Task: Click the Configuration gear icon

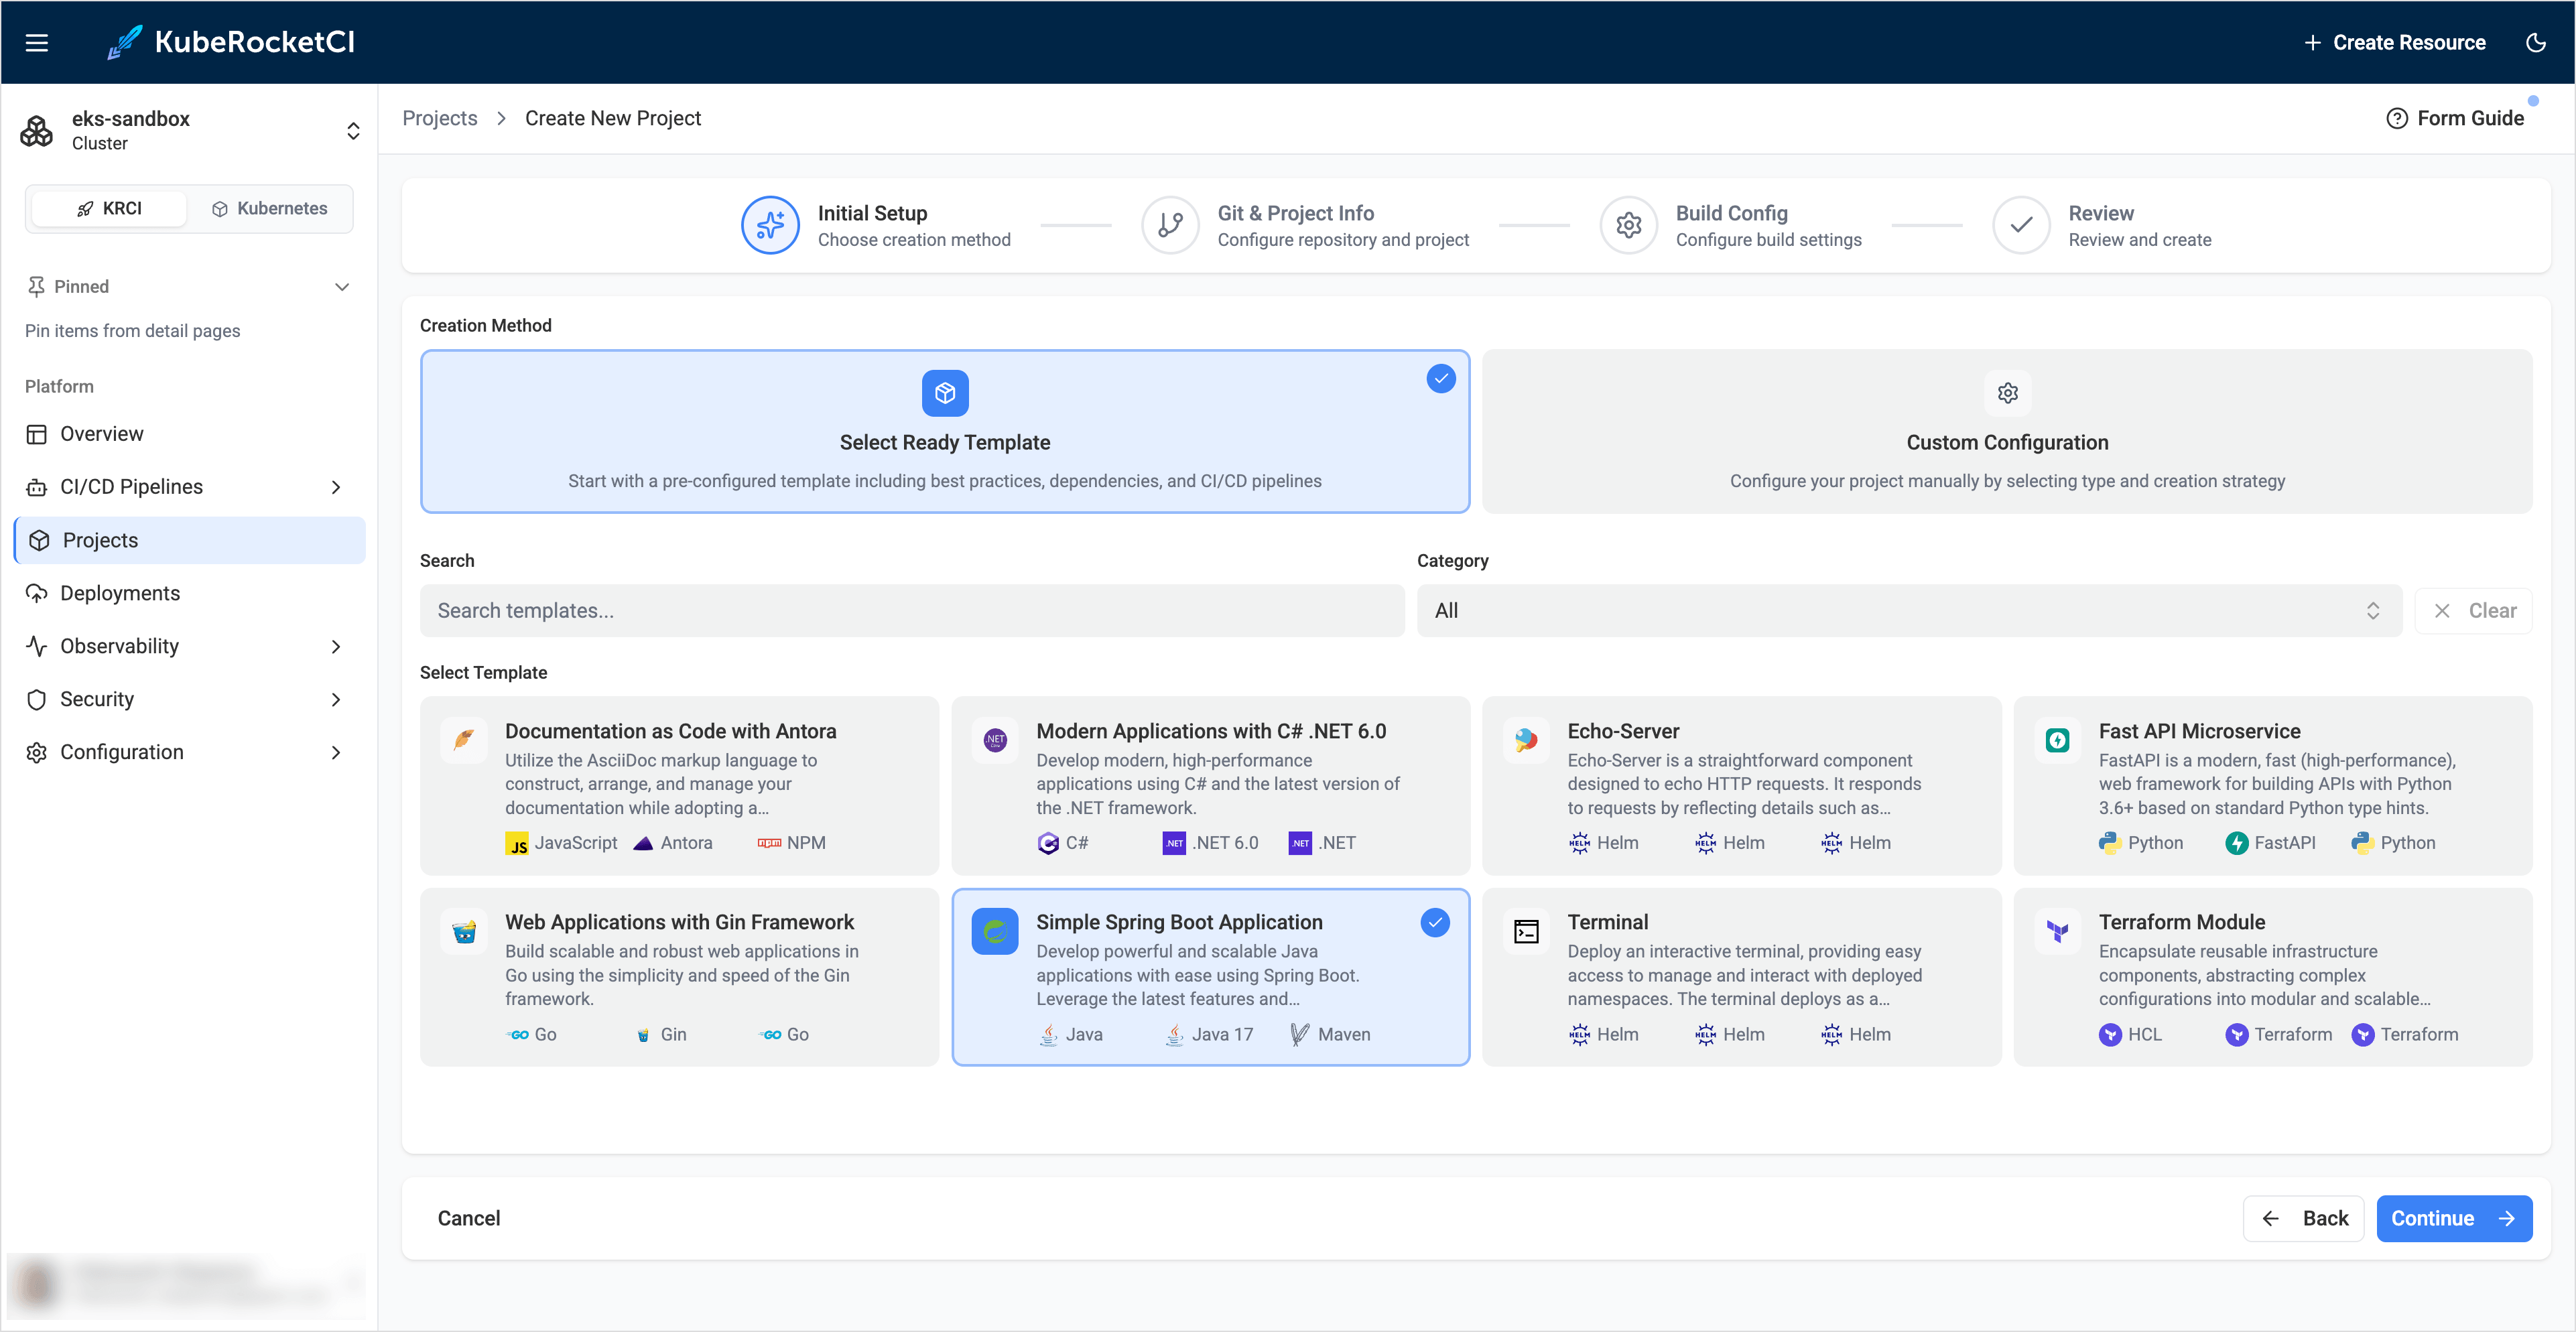Action: pos(37,752)
